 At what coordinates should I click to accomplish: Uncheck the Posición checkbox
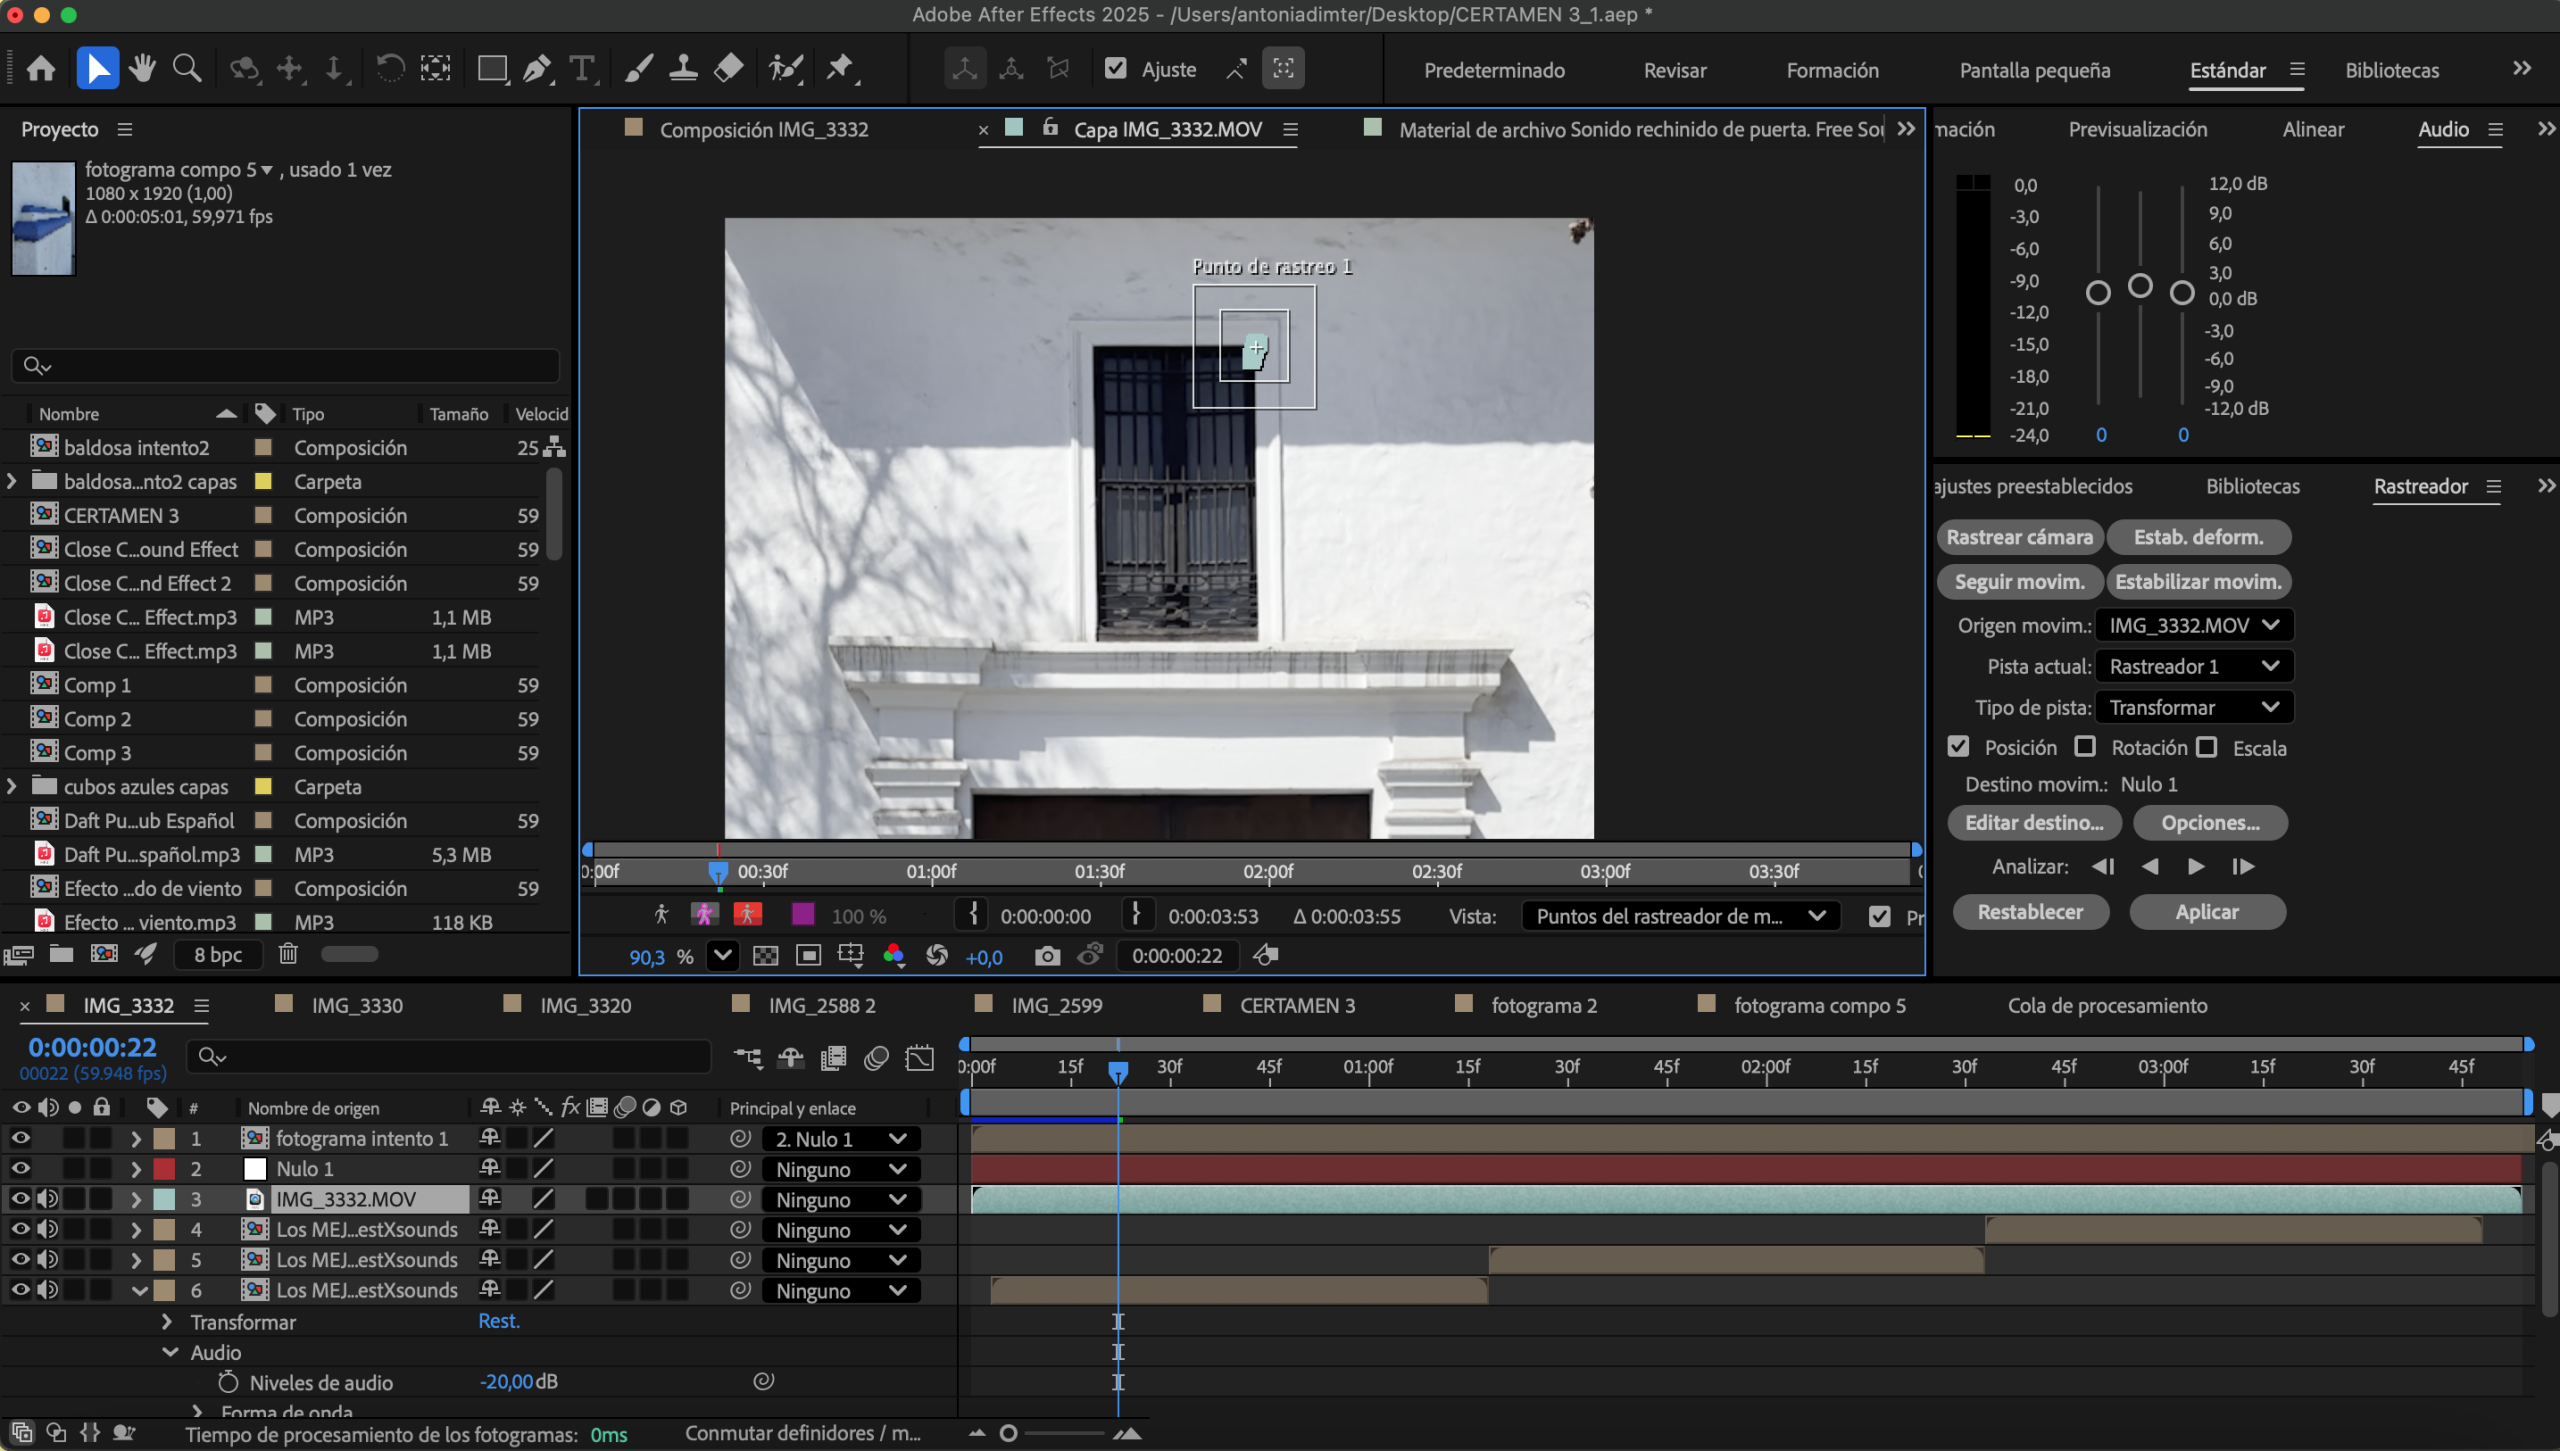pyautogui.click(x=1958, y=747)
